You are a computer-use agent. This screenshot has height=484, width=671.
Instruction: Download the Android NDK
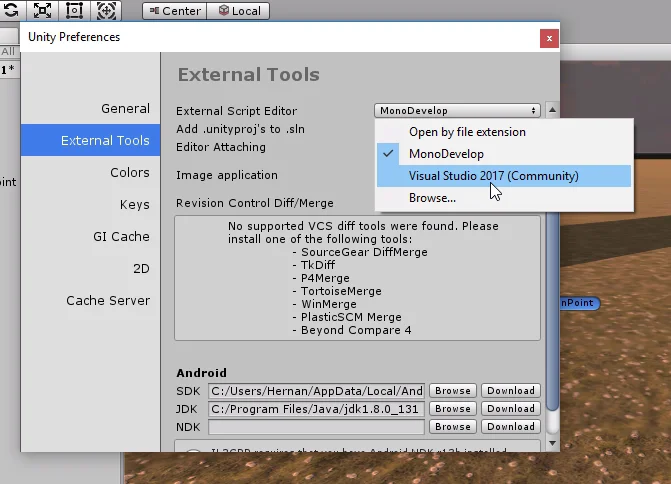click(x=511, y=427)
